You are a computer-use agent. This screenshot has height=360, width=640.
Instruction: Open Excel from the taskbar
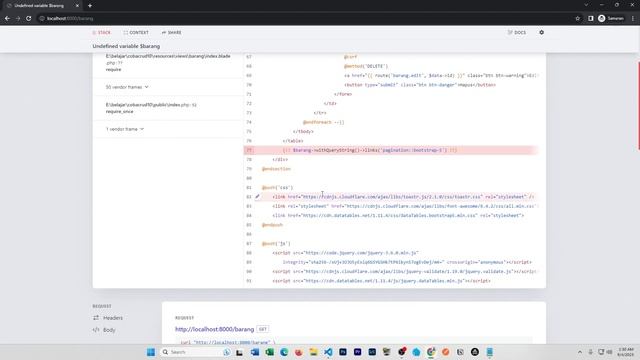tap(269, 352)
